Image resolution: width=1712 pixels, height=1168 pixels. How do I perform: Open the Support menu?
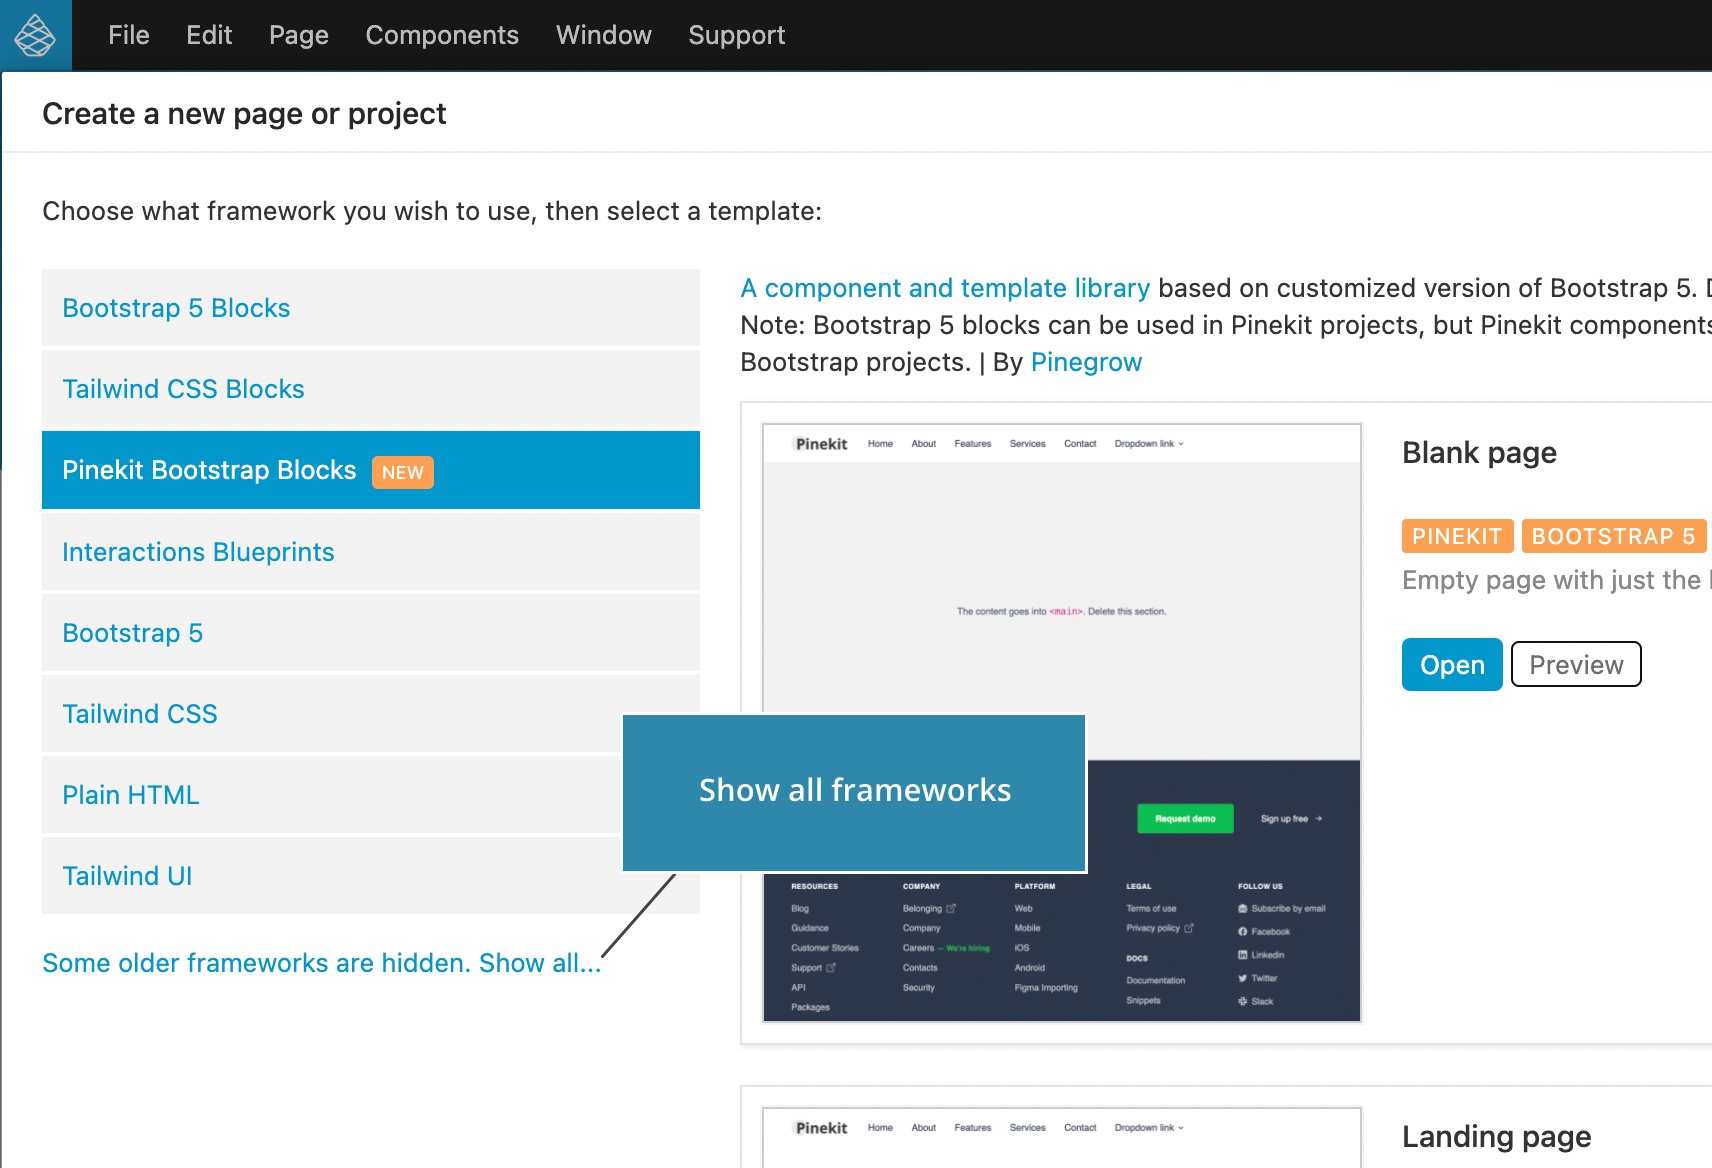pos(737,35)
